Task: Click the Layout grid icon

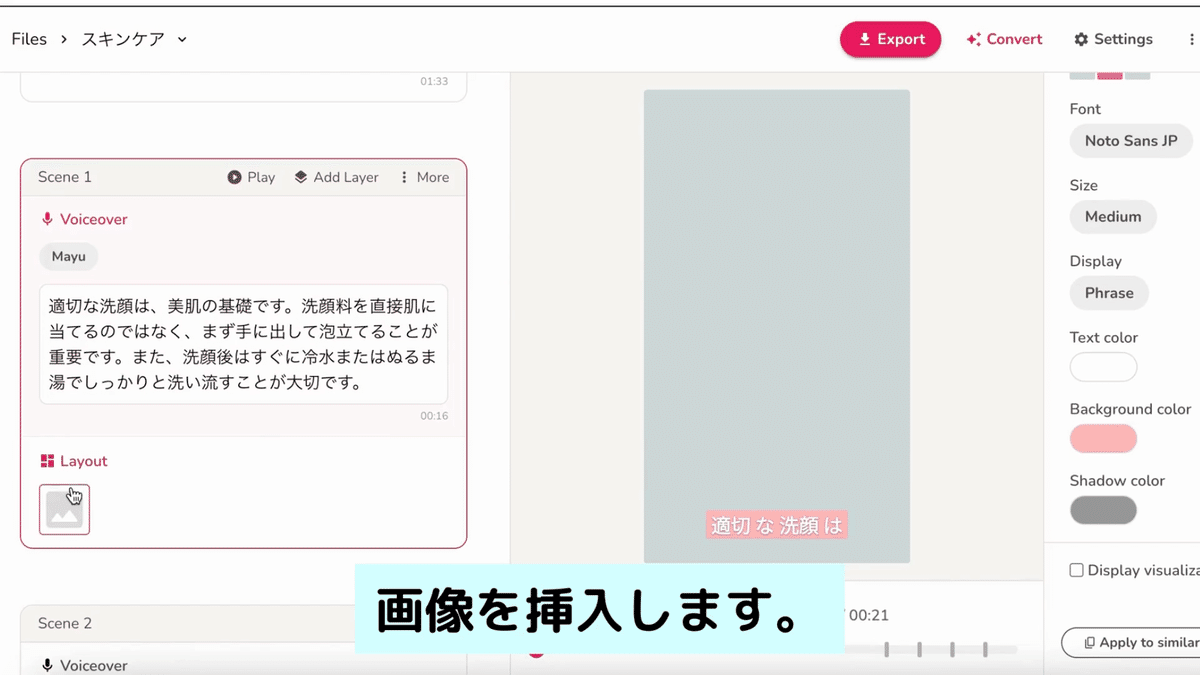Action: tap(47, 461)
